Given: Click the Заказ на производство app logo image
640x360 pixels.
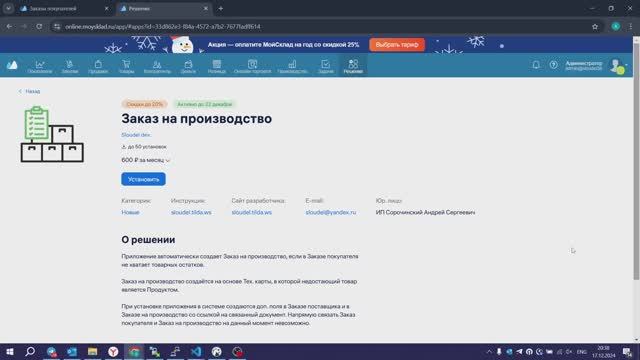Looking at the screenshot, I should pyautogui.click(x=52, y=134).
